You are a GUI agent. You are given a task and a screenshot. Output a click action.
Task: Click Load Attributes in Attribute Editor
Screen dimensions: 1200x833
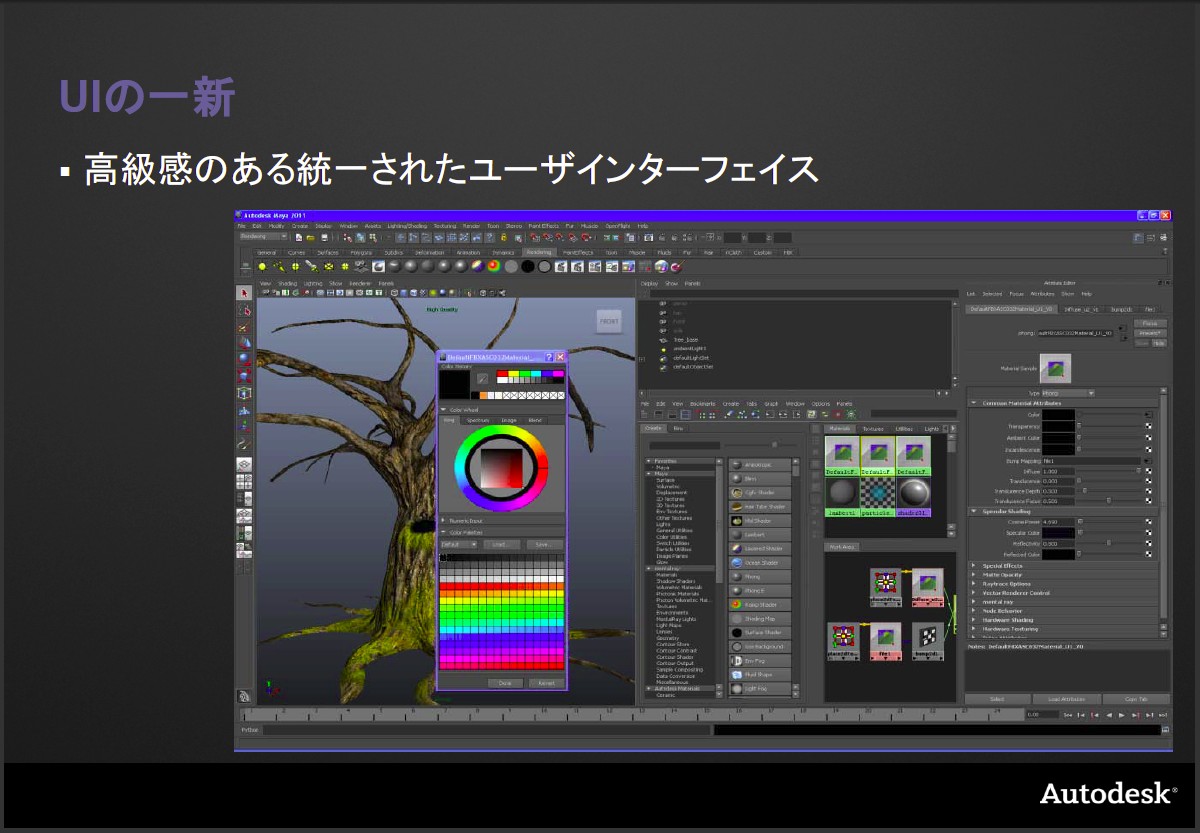[x=1066, y=699]
